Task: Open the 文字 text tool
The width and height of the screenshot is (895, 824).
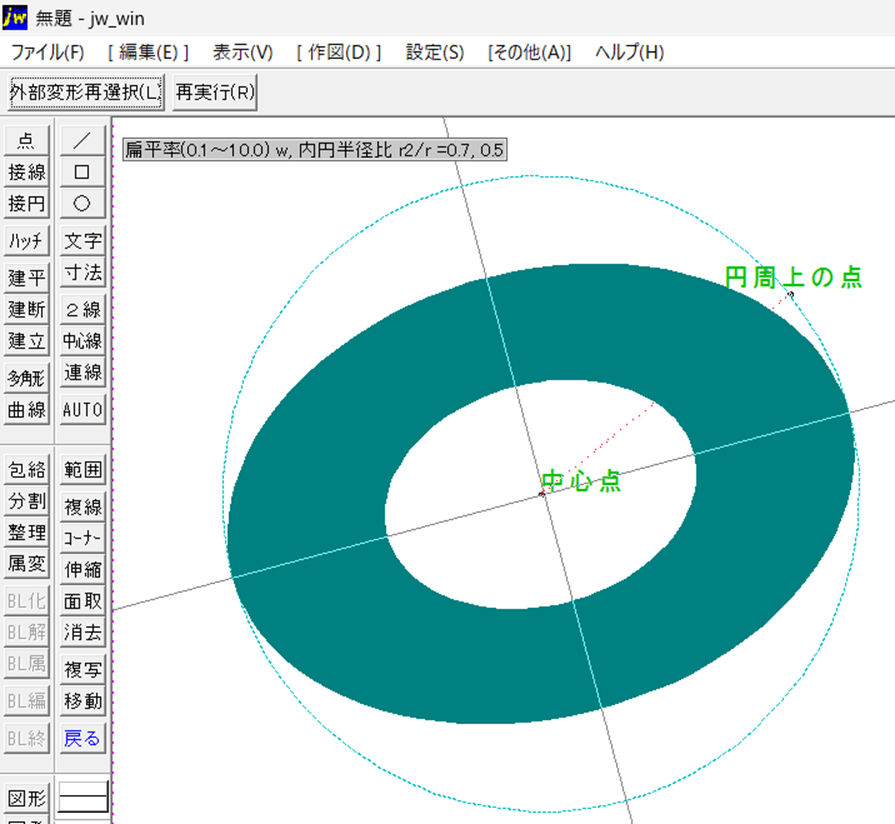Action: tap(82, 240)
